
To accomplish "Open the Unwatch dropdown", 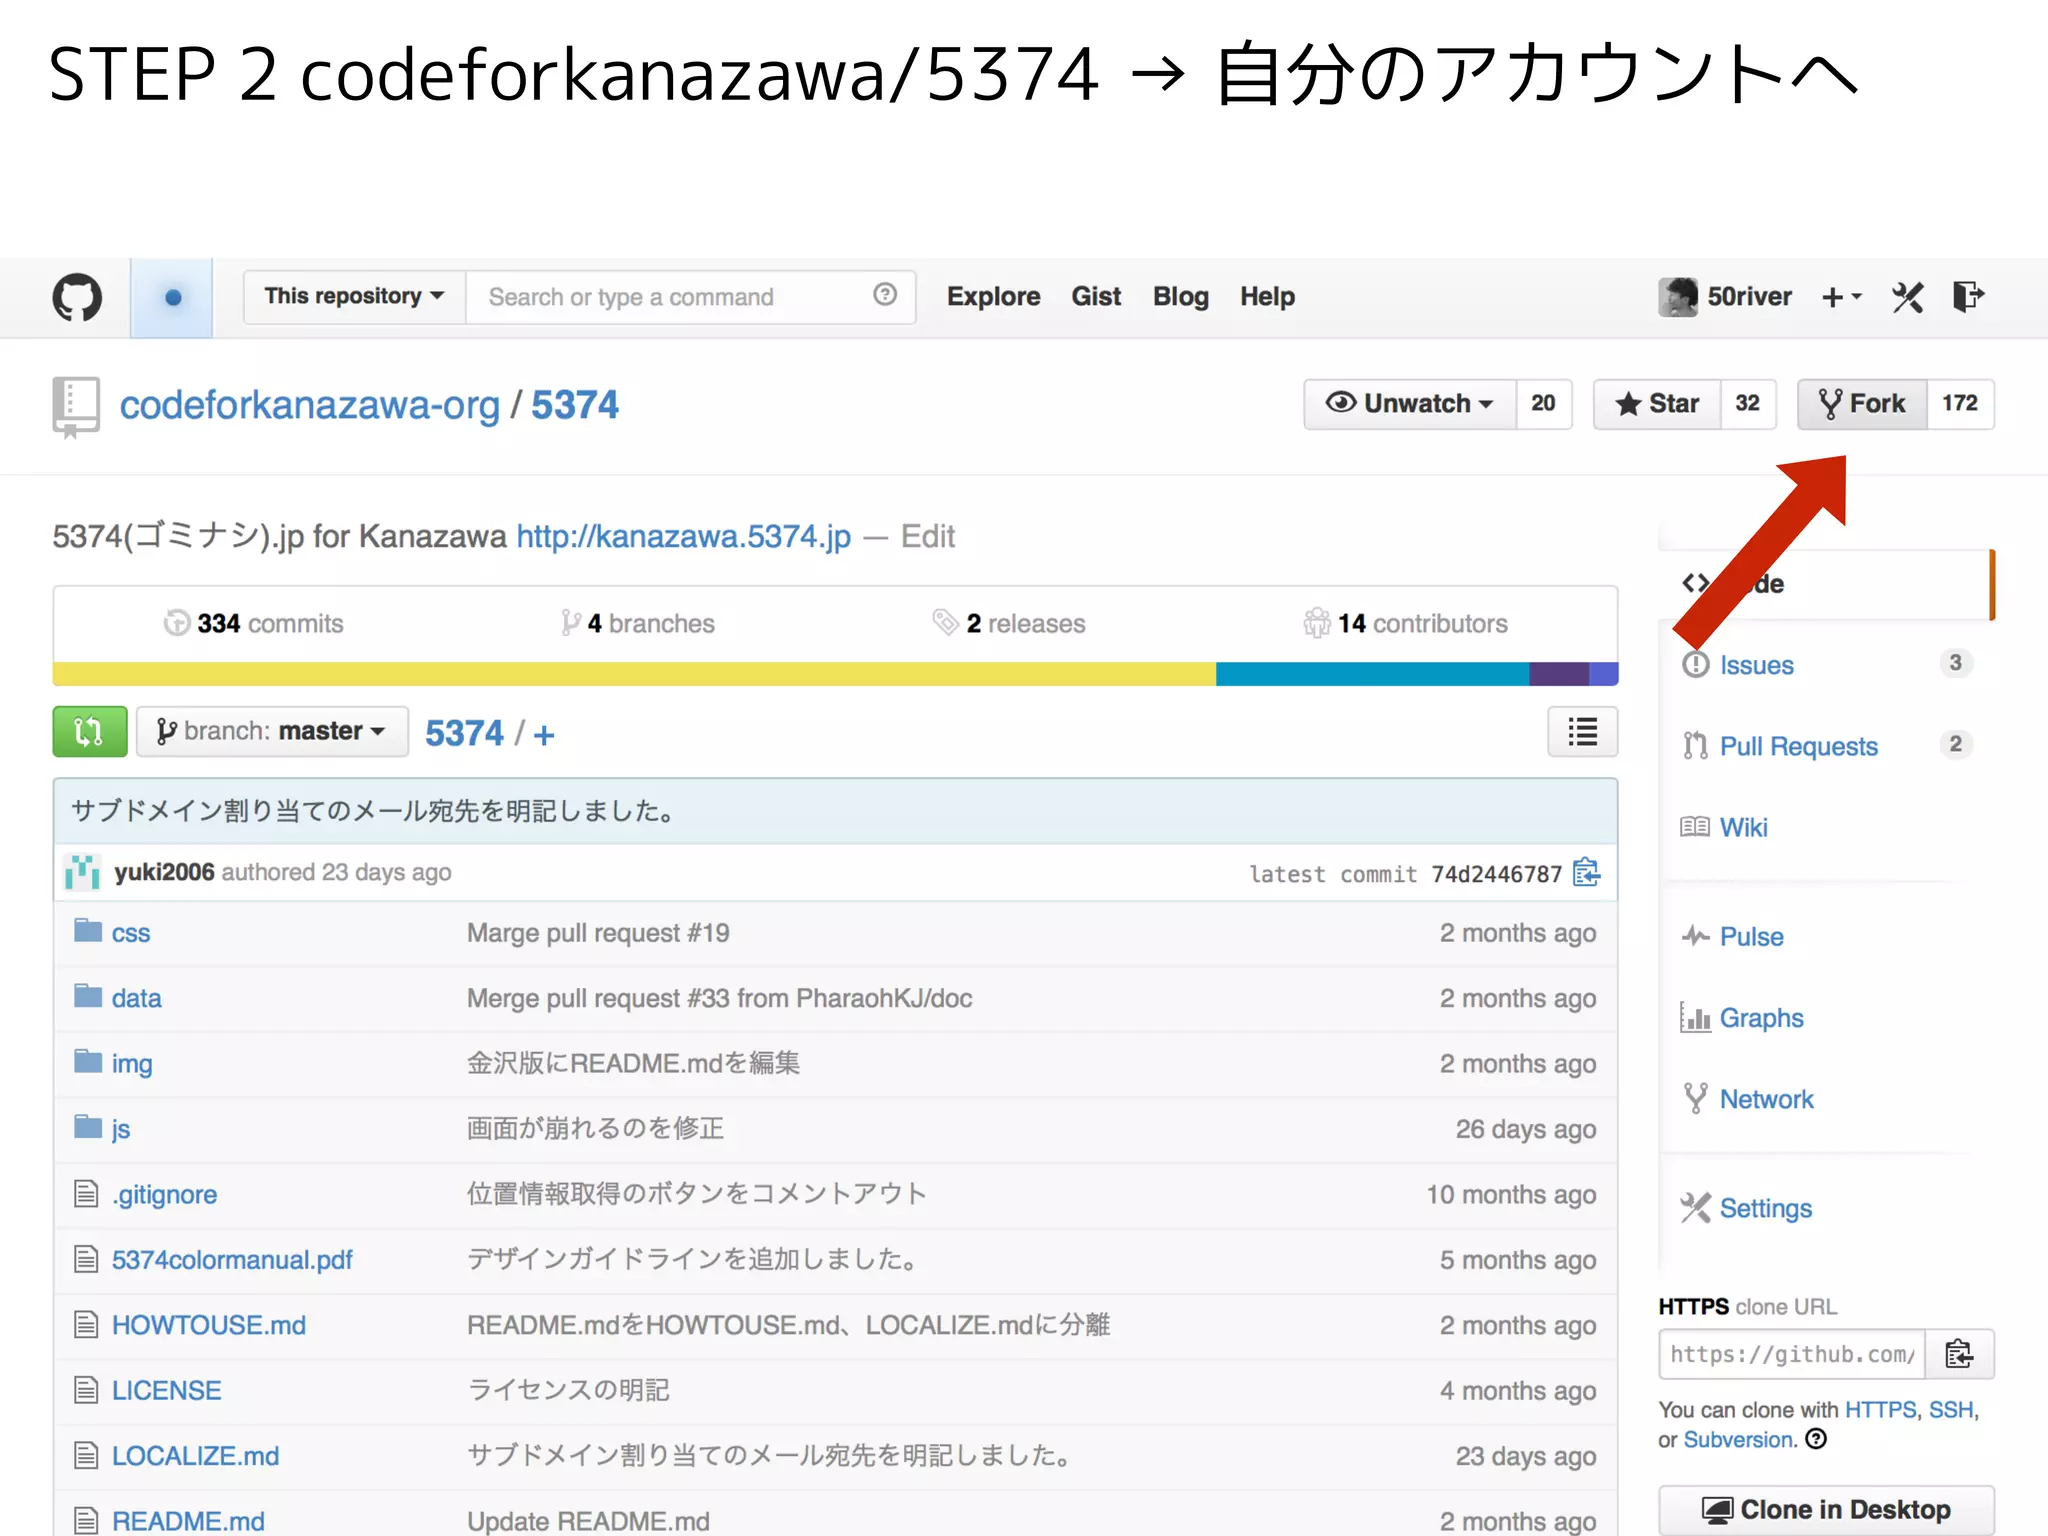I will click(x=1410, y=404).
